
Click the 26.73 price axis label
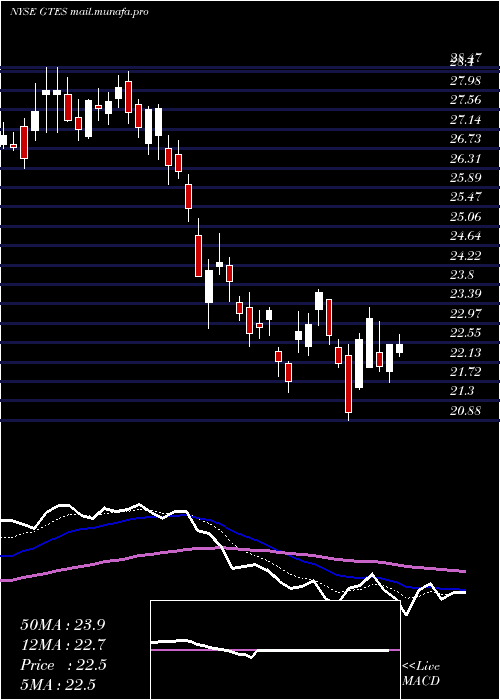coord(466,139)
